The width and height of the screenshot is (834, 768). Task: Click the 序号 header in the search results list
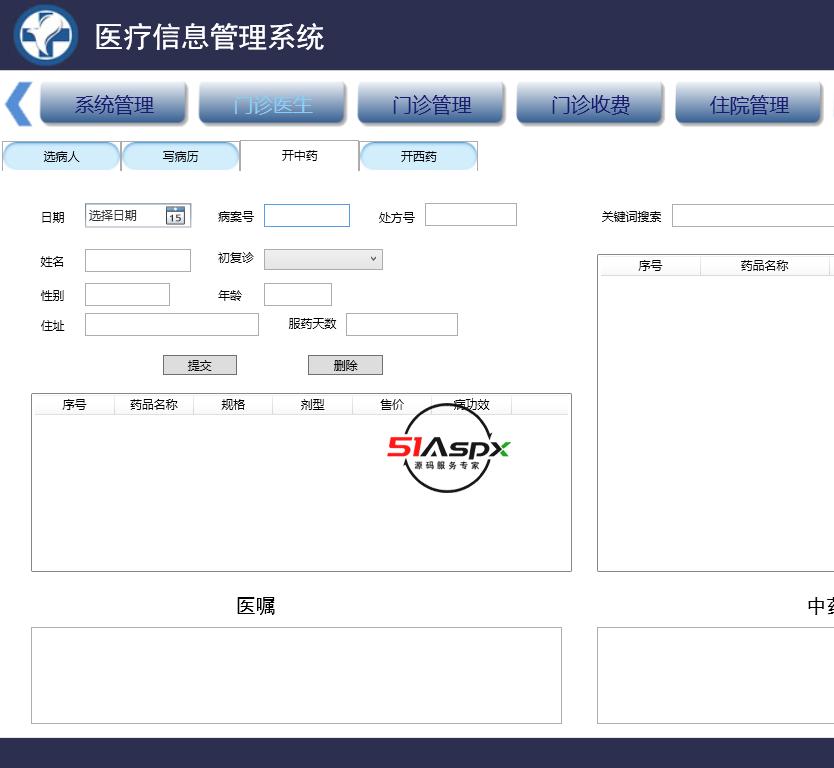650,265
